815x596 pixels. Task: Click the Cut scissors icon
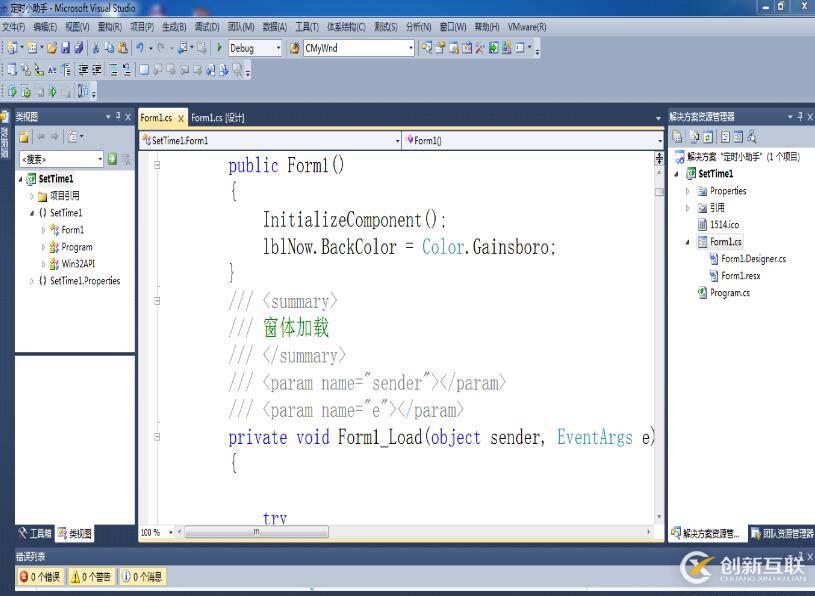[x=96, y=48]
